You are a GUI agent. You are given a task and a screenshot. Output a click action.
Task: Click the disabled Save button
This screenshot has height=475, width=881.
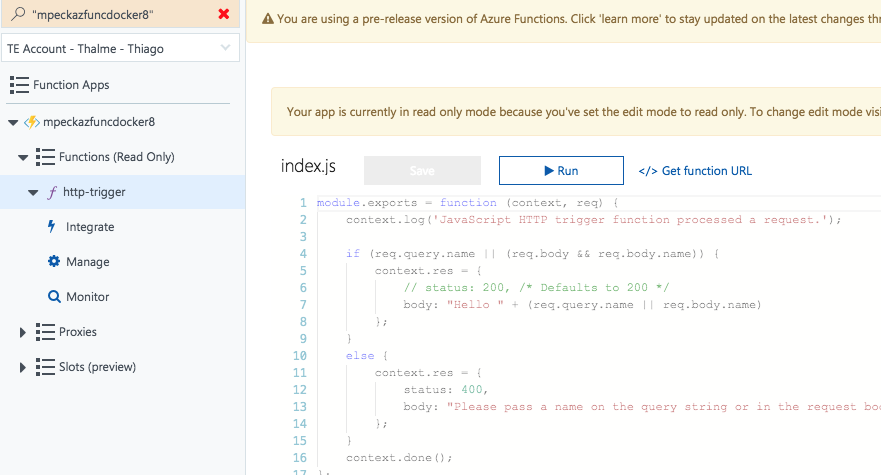click(422, 170)
